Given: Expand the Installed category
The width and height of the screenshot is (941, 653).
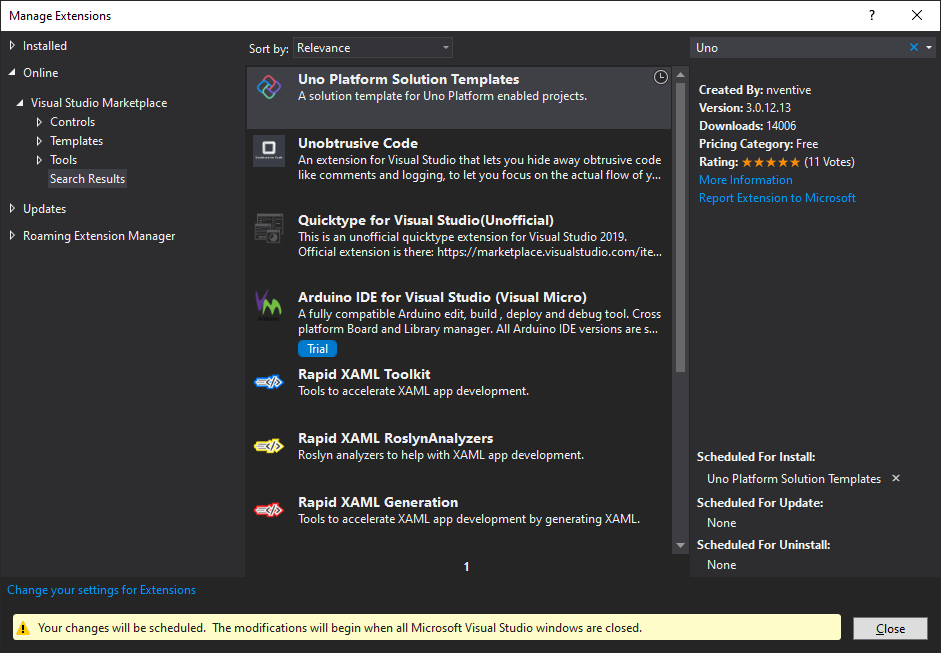Looking at the screenshot, I should [x=12, y=45].
